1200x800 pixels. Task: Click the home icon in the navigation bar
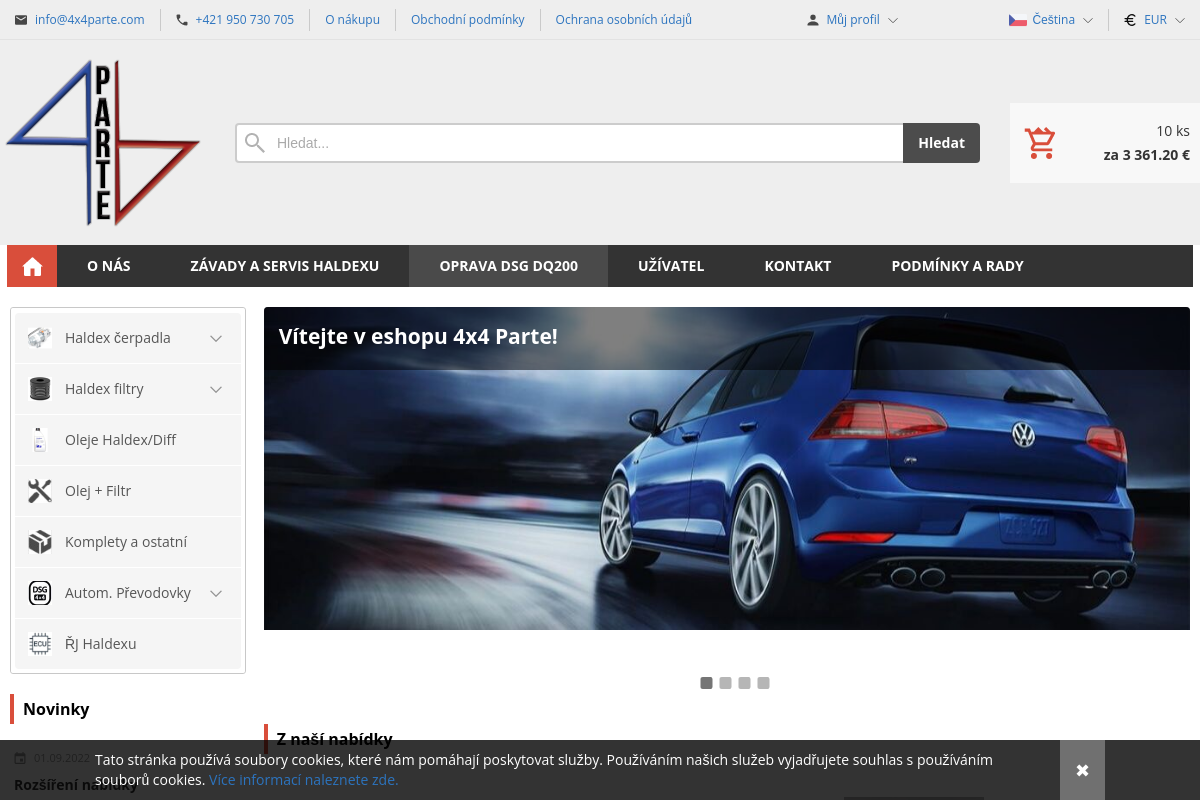tap(31, 265)
